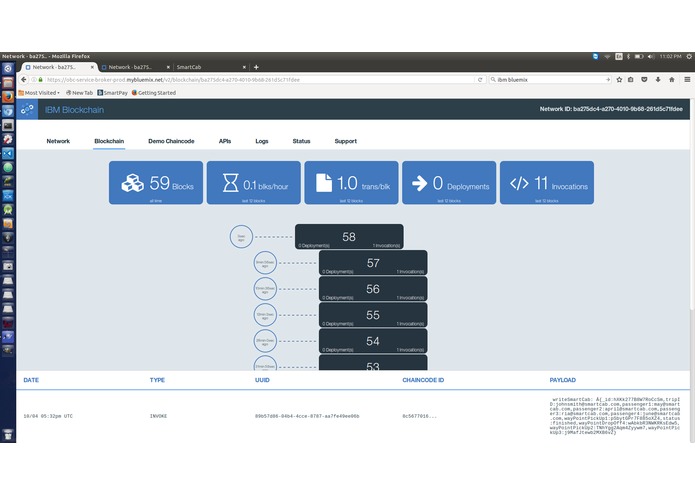Open the APIs tab
Image resolution: width=695 pixels, height=494 pixels.
[x=225, y=141]
